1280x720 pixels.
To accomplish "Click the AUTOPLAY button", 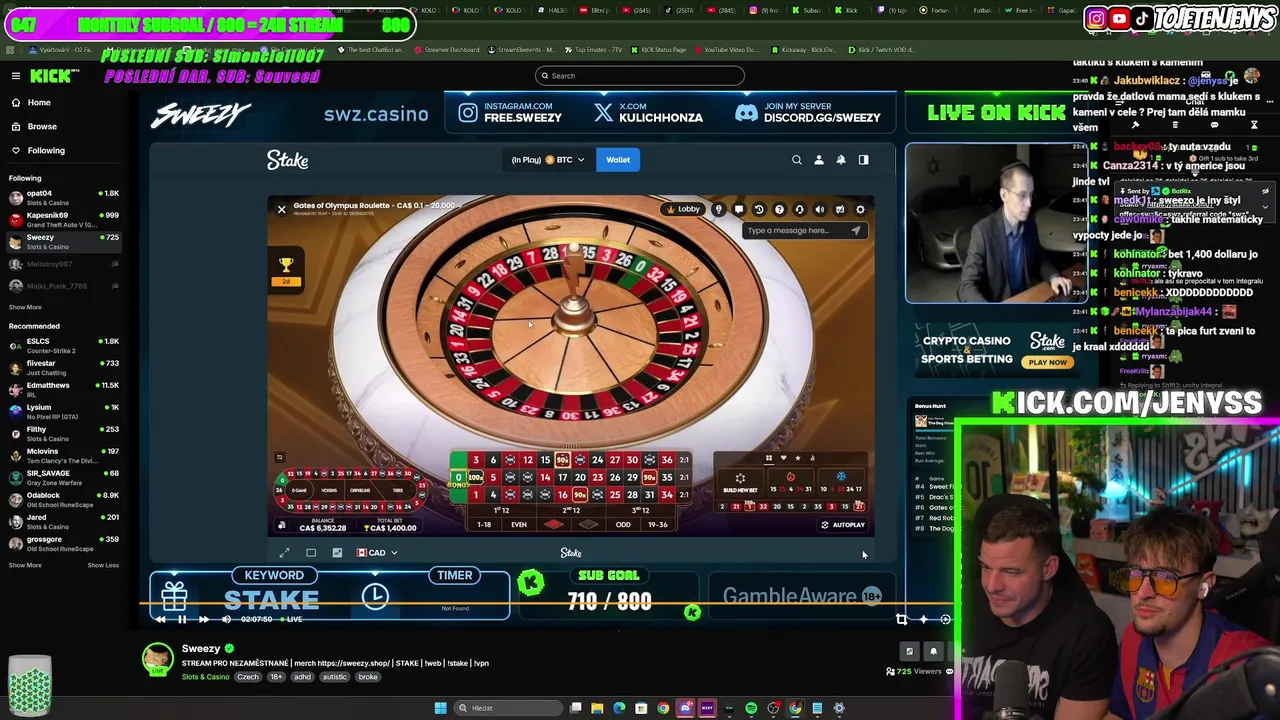I will (x=843, y=525).
